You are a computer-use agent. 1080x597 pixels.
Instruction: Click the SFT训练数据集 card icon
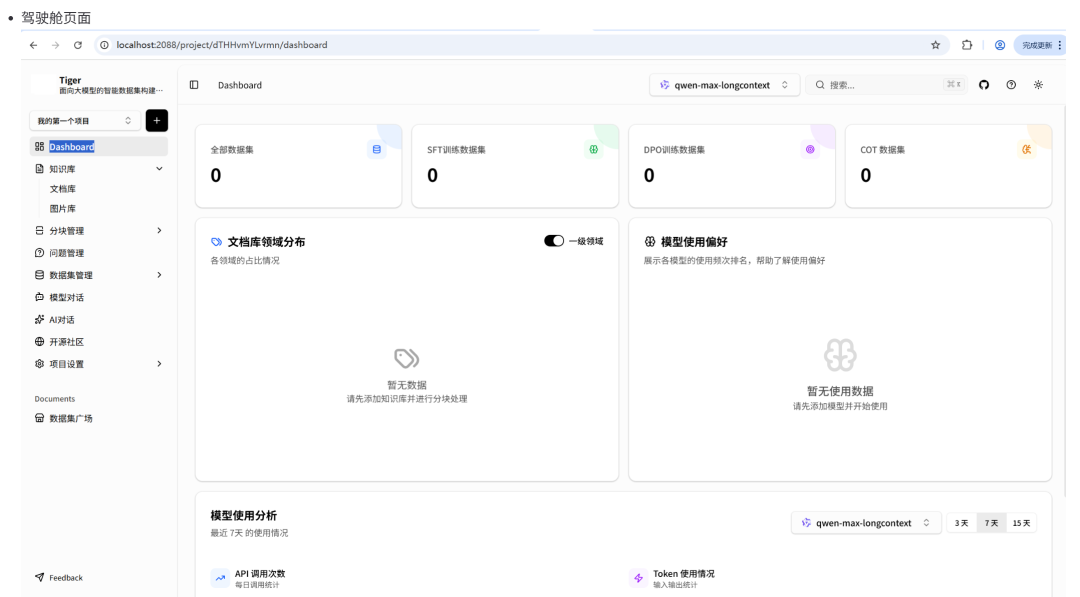[x=593, y=146]
